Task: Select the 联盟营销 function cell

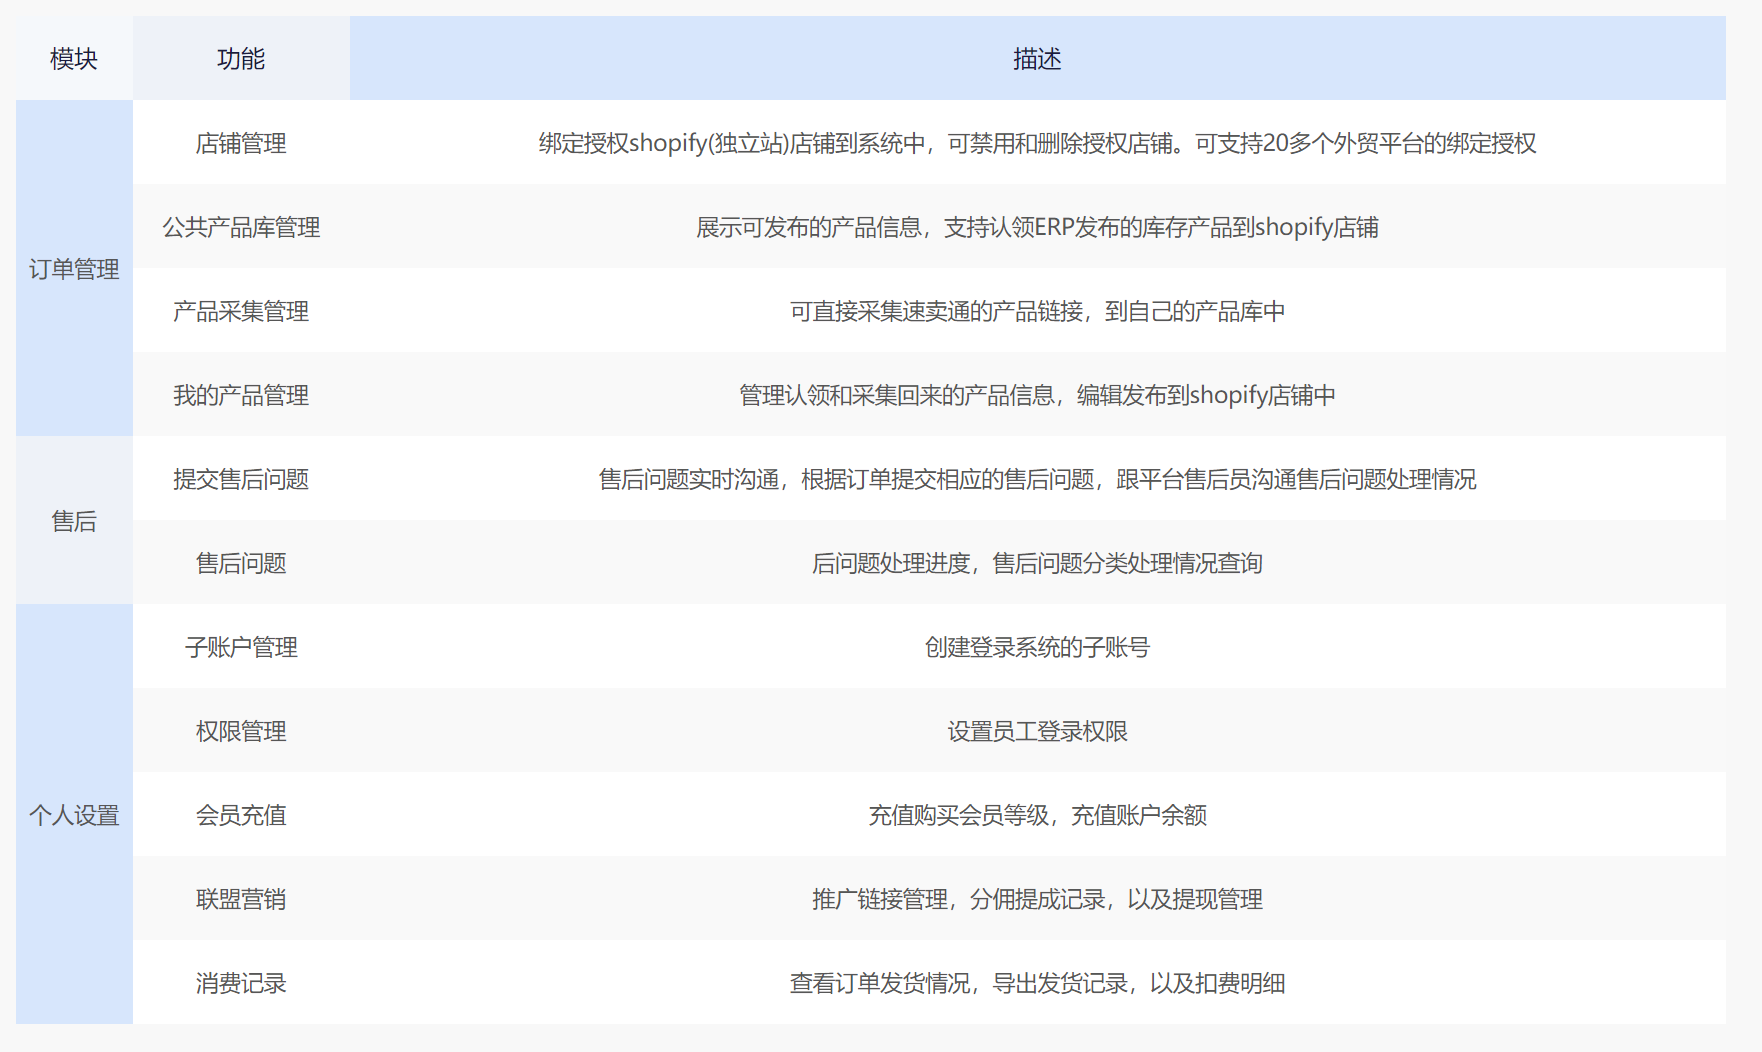Action: (241, 899)
